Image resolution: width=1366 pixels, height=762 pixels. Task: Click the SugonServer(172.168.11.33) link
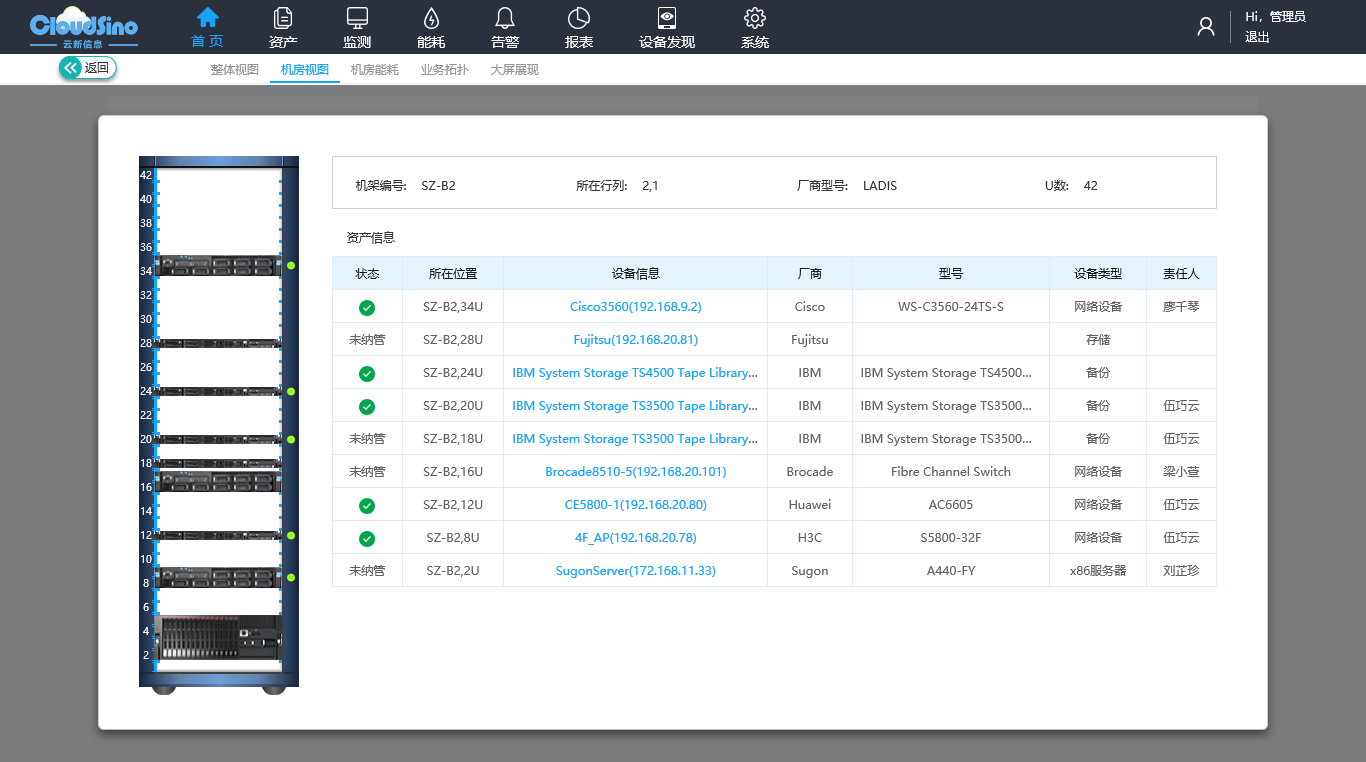tap(635, 571)
